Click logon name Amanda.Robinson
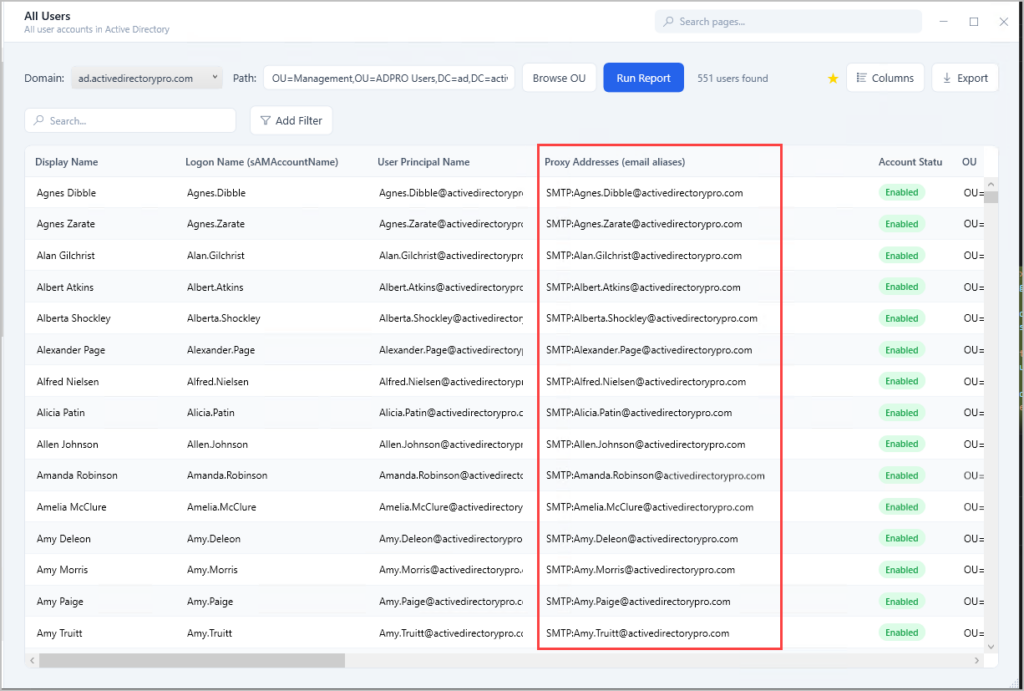 click(x=227, y=475)
